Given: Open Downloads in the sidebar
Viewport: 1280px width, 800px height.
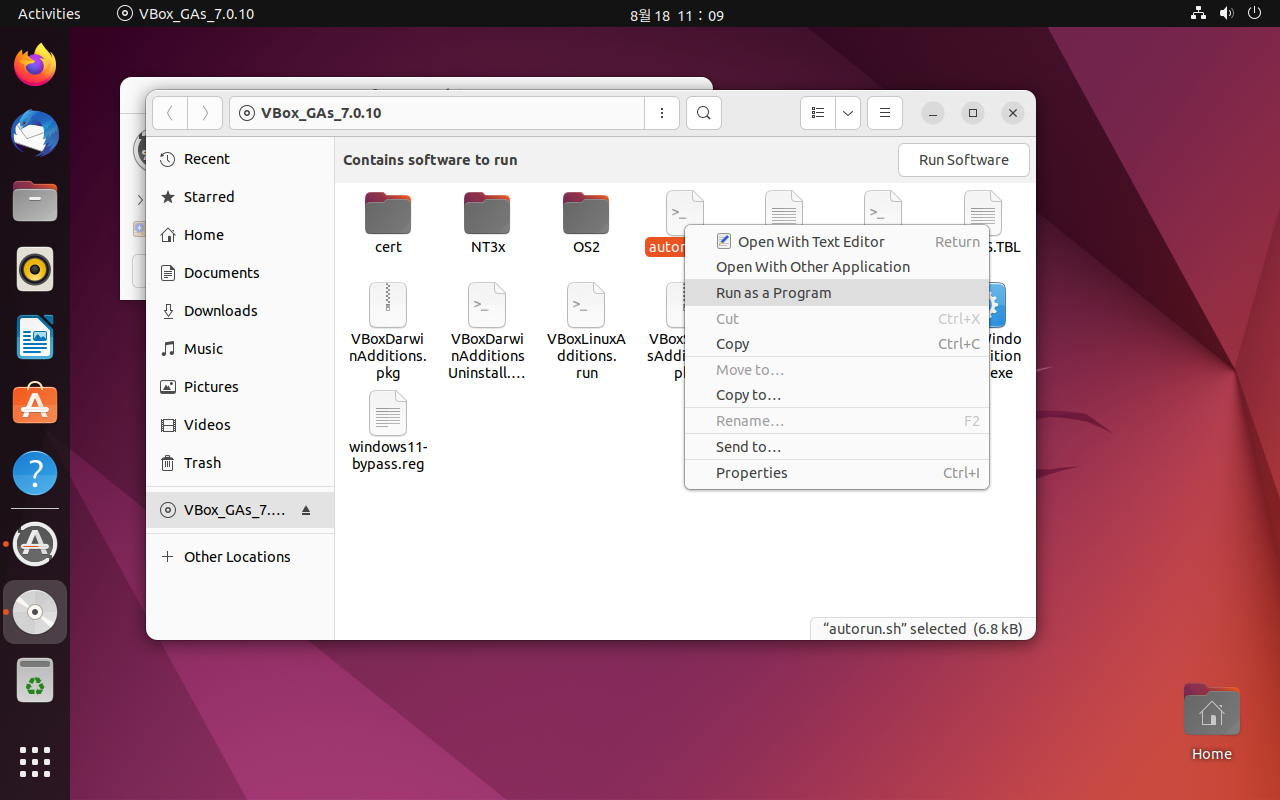Looking at the screenshot, I should click(x=240, y=311).
